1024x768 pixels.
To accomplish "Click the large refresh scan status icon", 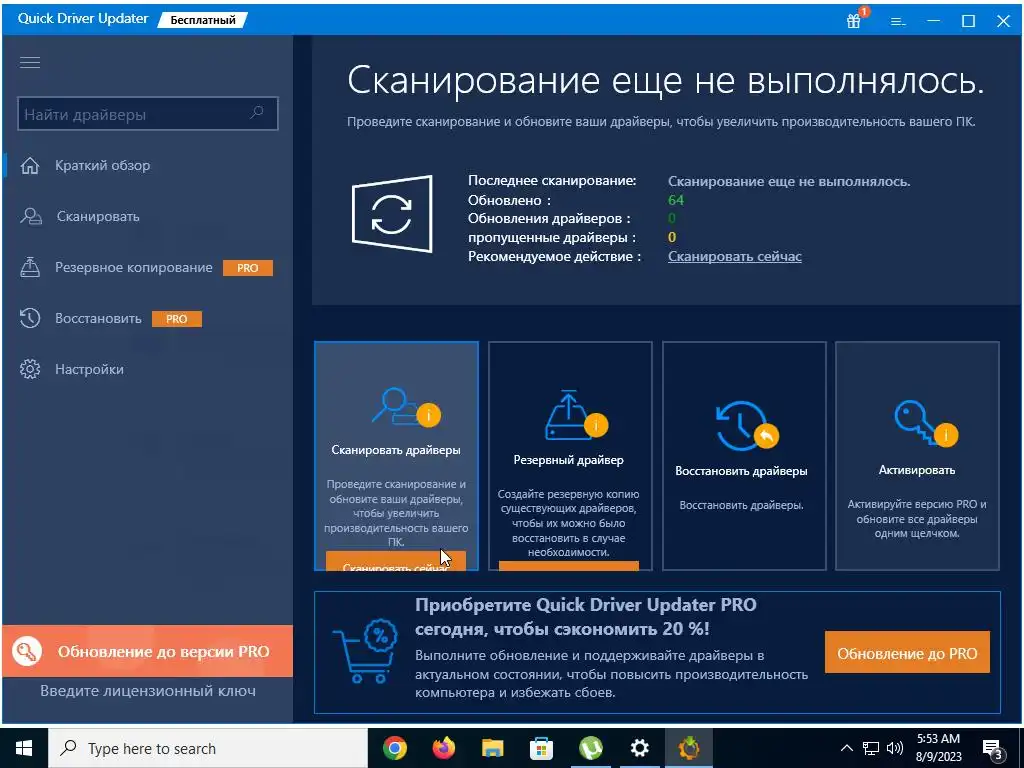I will coord(392,214).
